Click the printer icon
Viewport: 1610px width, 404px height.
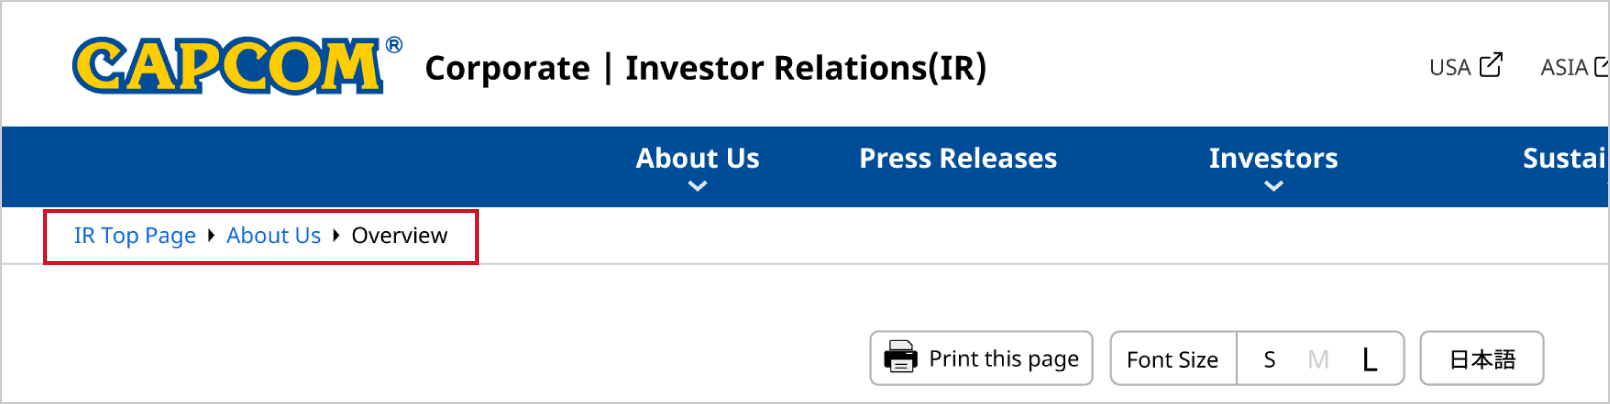coord(900,357)
